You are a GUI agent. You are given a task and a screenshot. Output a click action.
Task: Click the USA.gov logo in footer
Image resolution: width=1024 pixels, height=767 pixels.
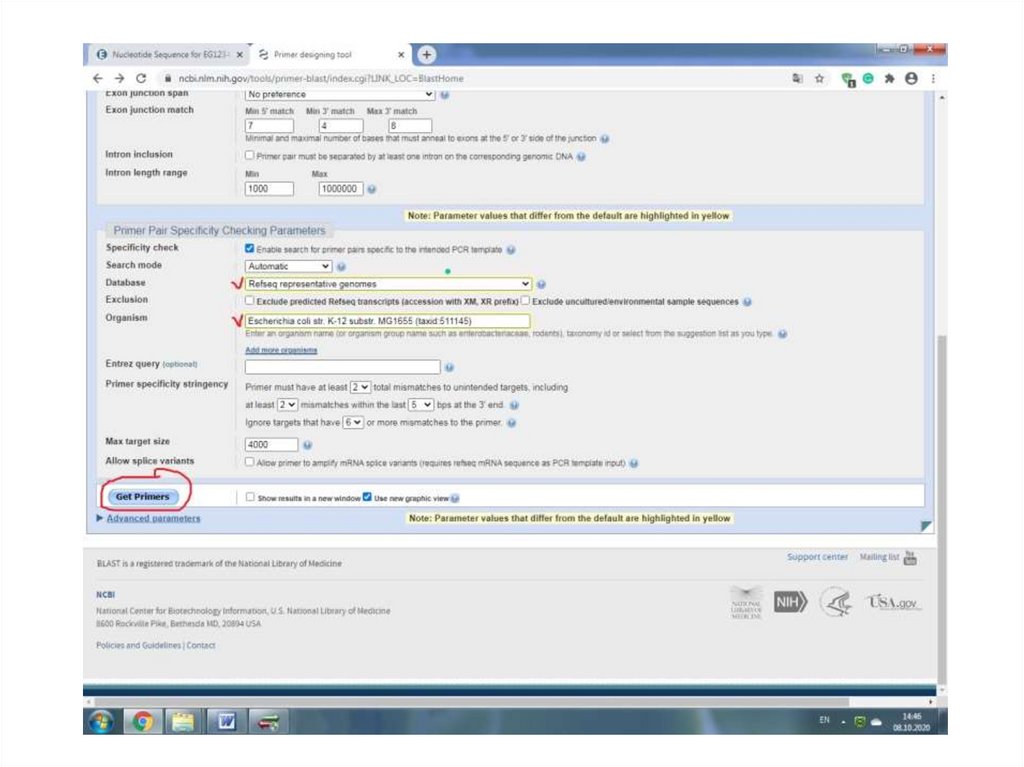(x=893, y=602)
